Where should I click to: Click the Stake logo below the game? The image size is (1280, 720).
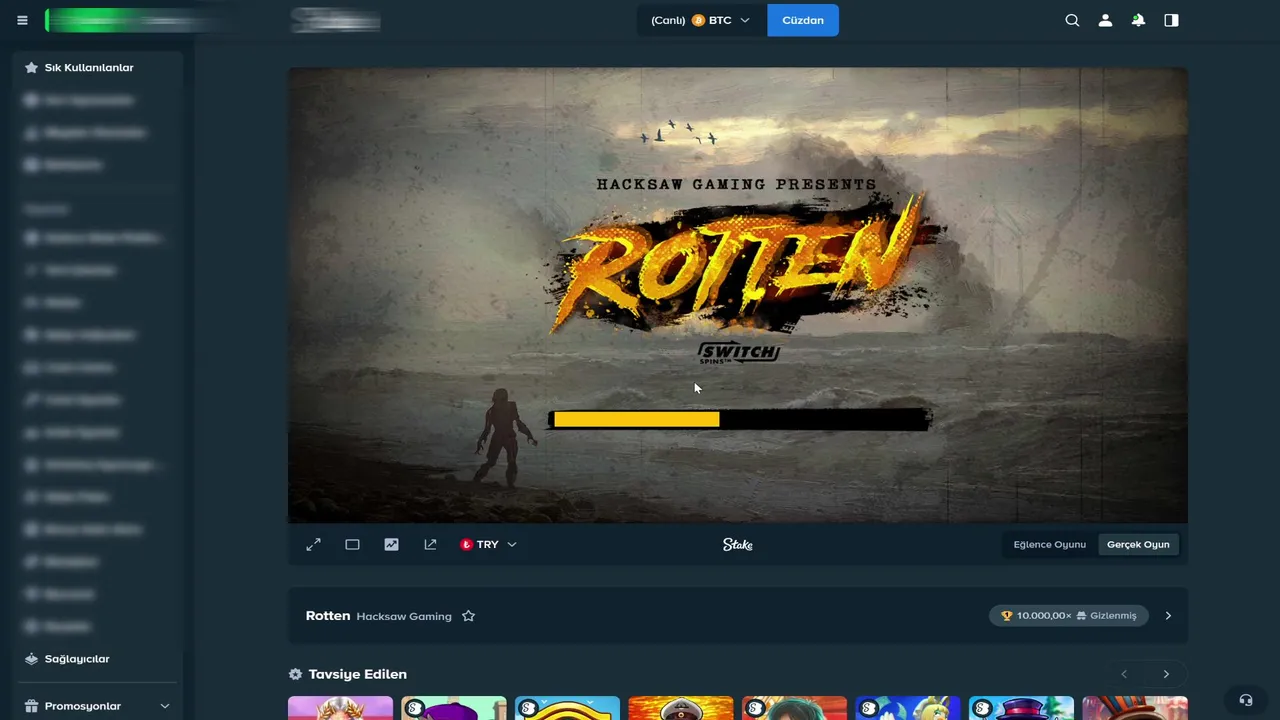click(x=738, y=544)
